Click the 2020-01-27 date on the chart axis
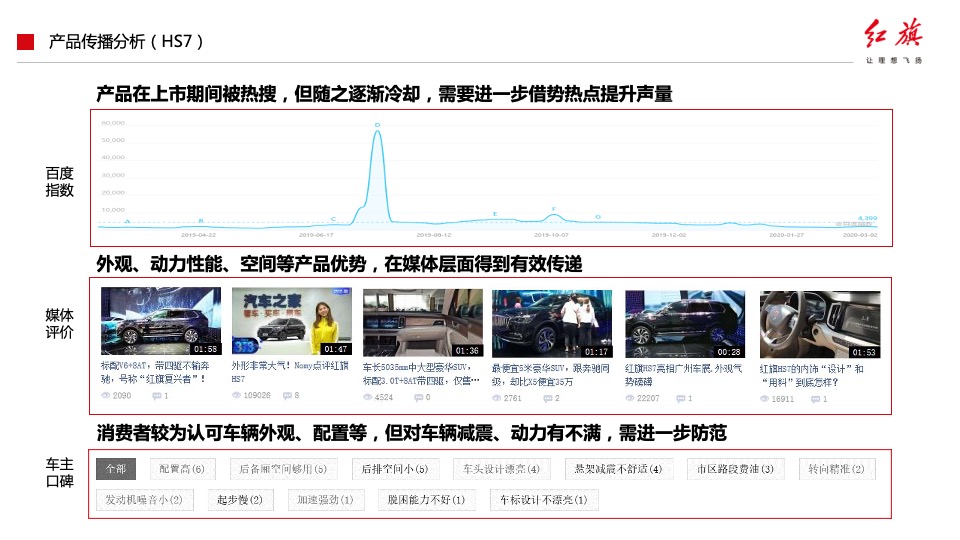Viewport: 960px width, 540px height. click(x=787, y=235)
